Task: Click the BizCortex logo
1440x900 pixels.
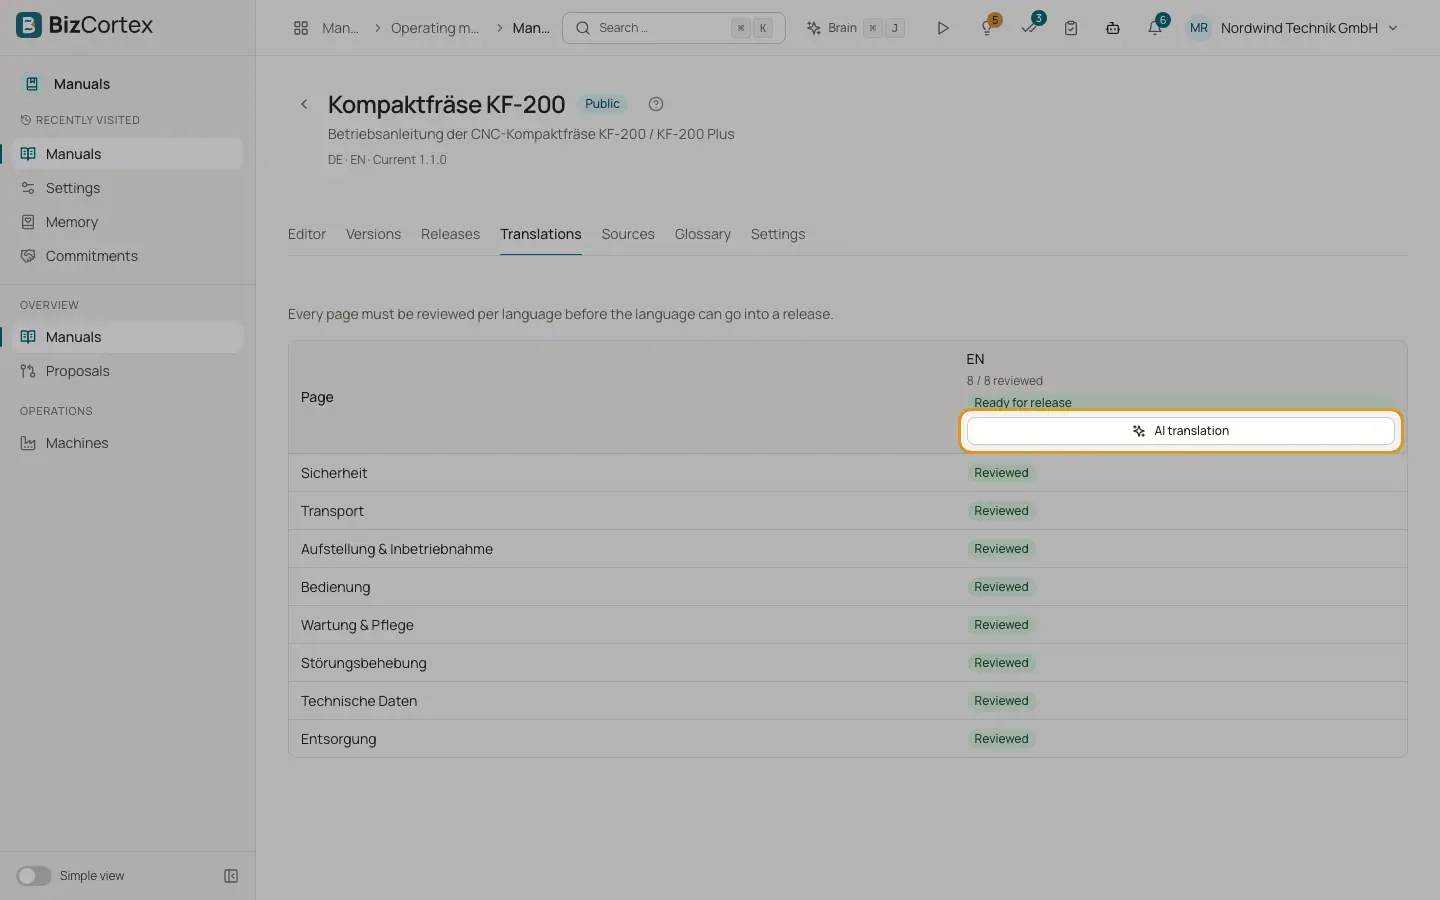Action: click(85, 25)
